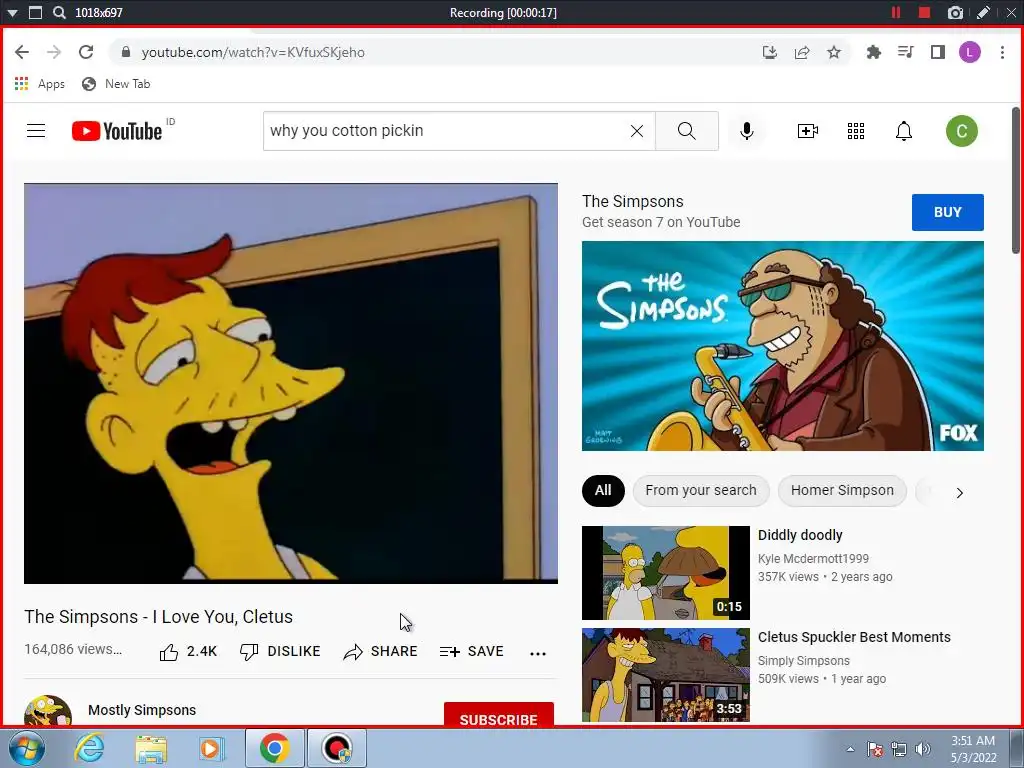
Task: Open the recorder dropdown triangle menu
Action: coord(12,12)
